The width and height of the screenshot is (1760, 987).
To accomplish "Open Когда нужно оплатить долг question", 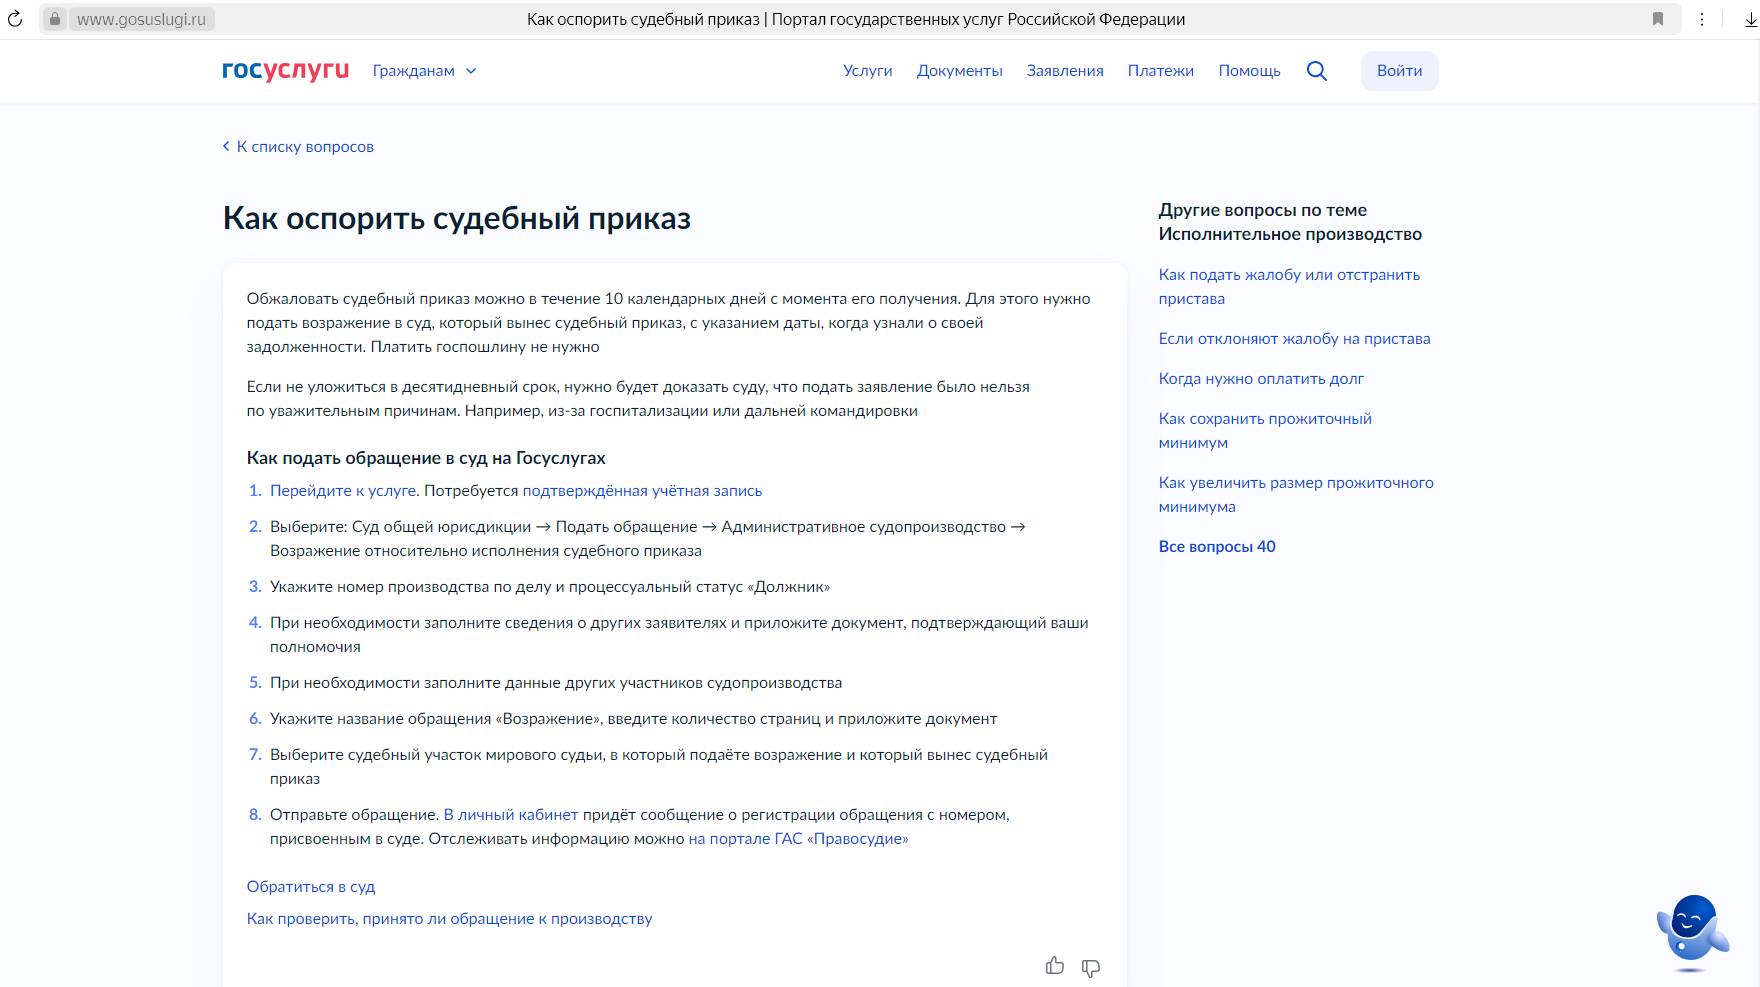I will (x=1260, y=379).
